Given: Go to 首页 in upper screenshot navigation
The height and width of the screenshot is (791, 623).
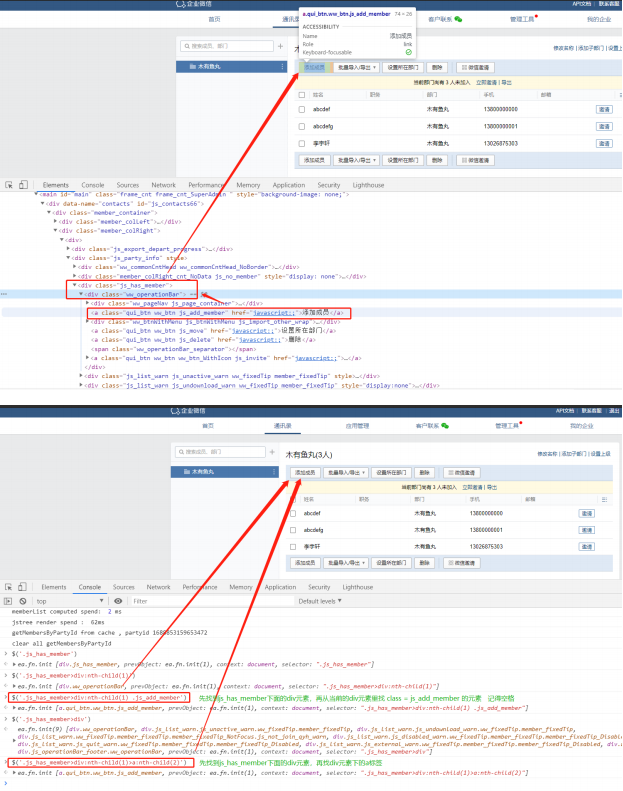Looking at the screenshot, I should click(214, 19).
